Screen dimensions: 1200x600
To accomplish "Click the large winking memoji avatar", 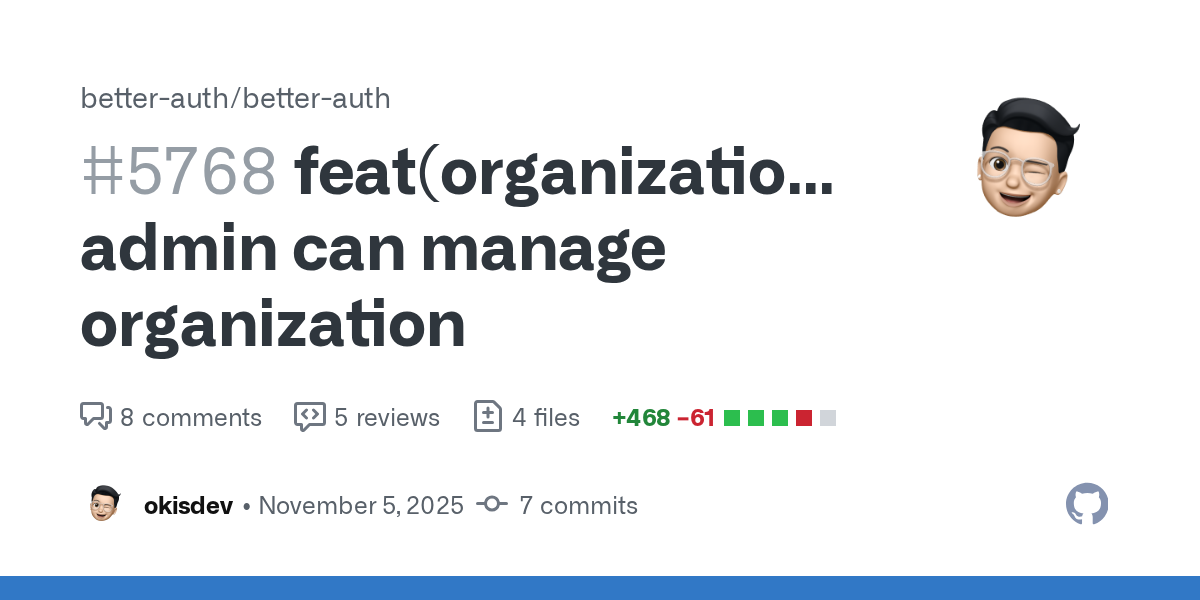I will pyautogui.click(x=1028, y=157).
